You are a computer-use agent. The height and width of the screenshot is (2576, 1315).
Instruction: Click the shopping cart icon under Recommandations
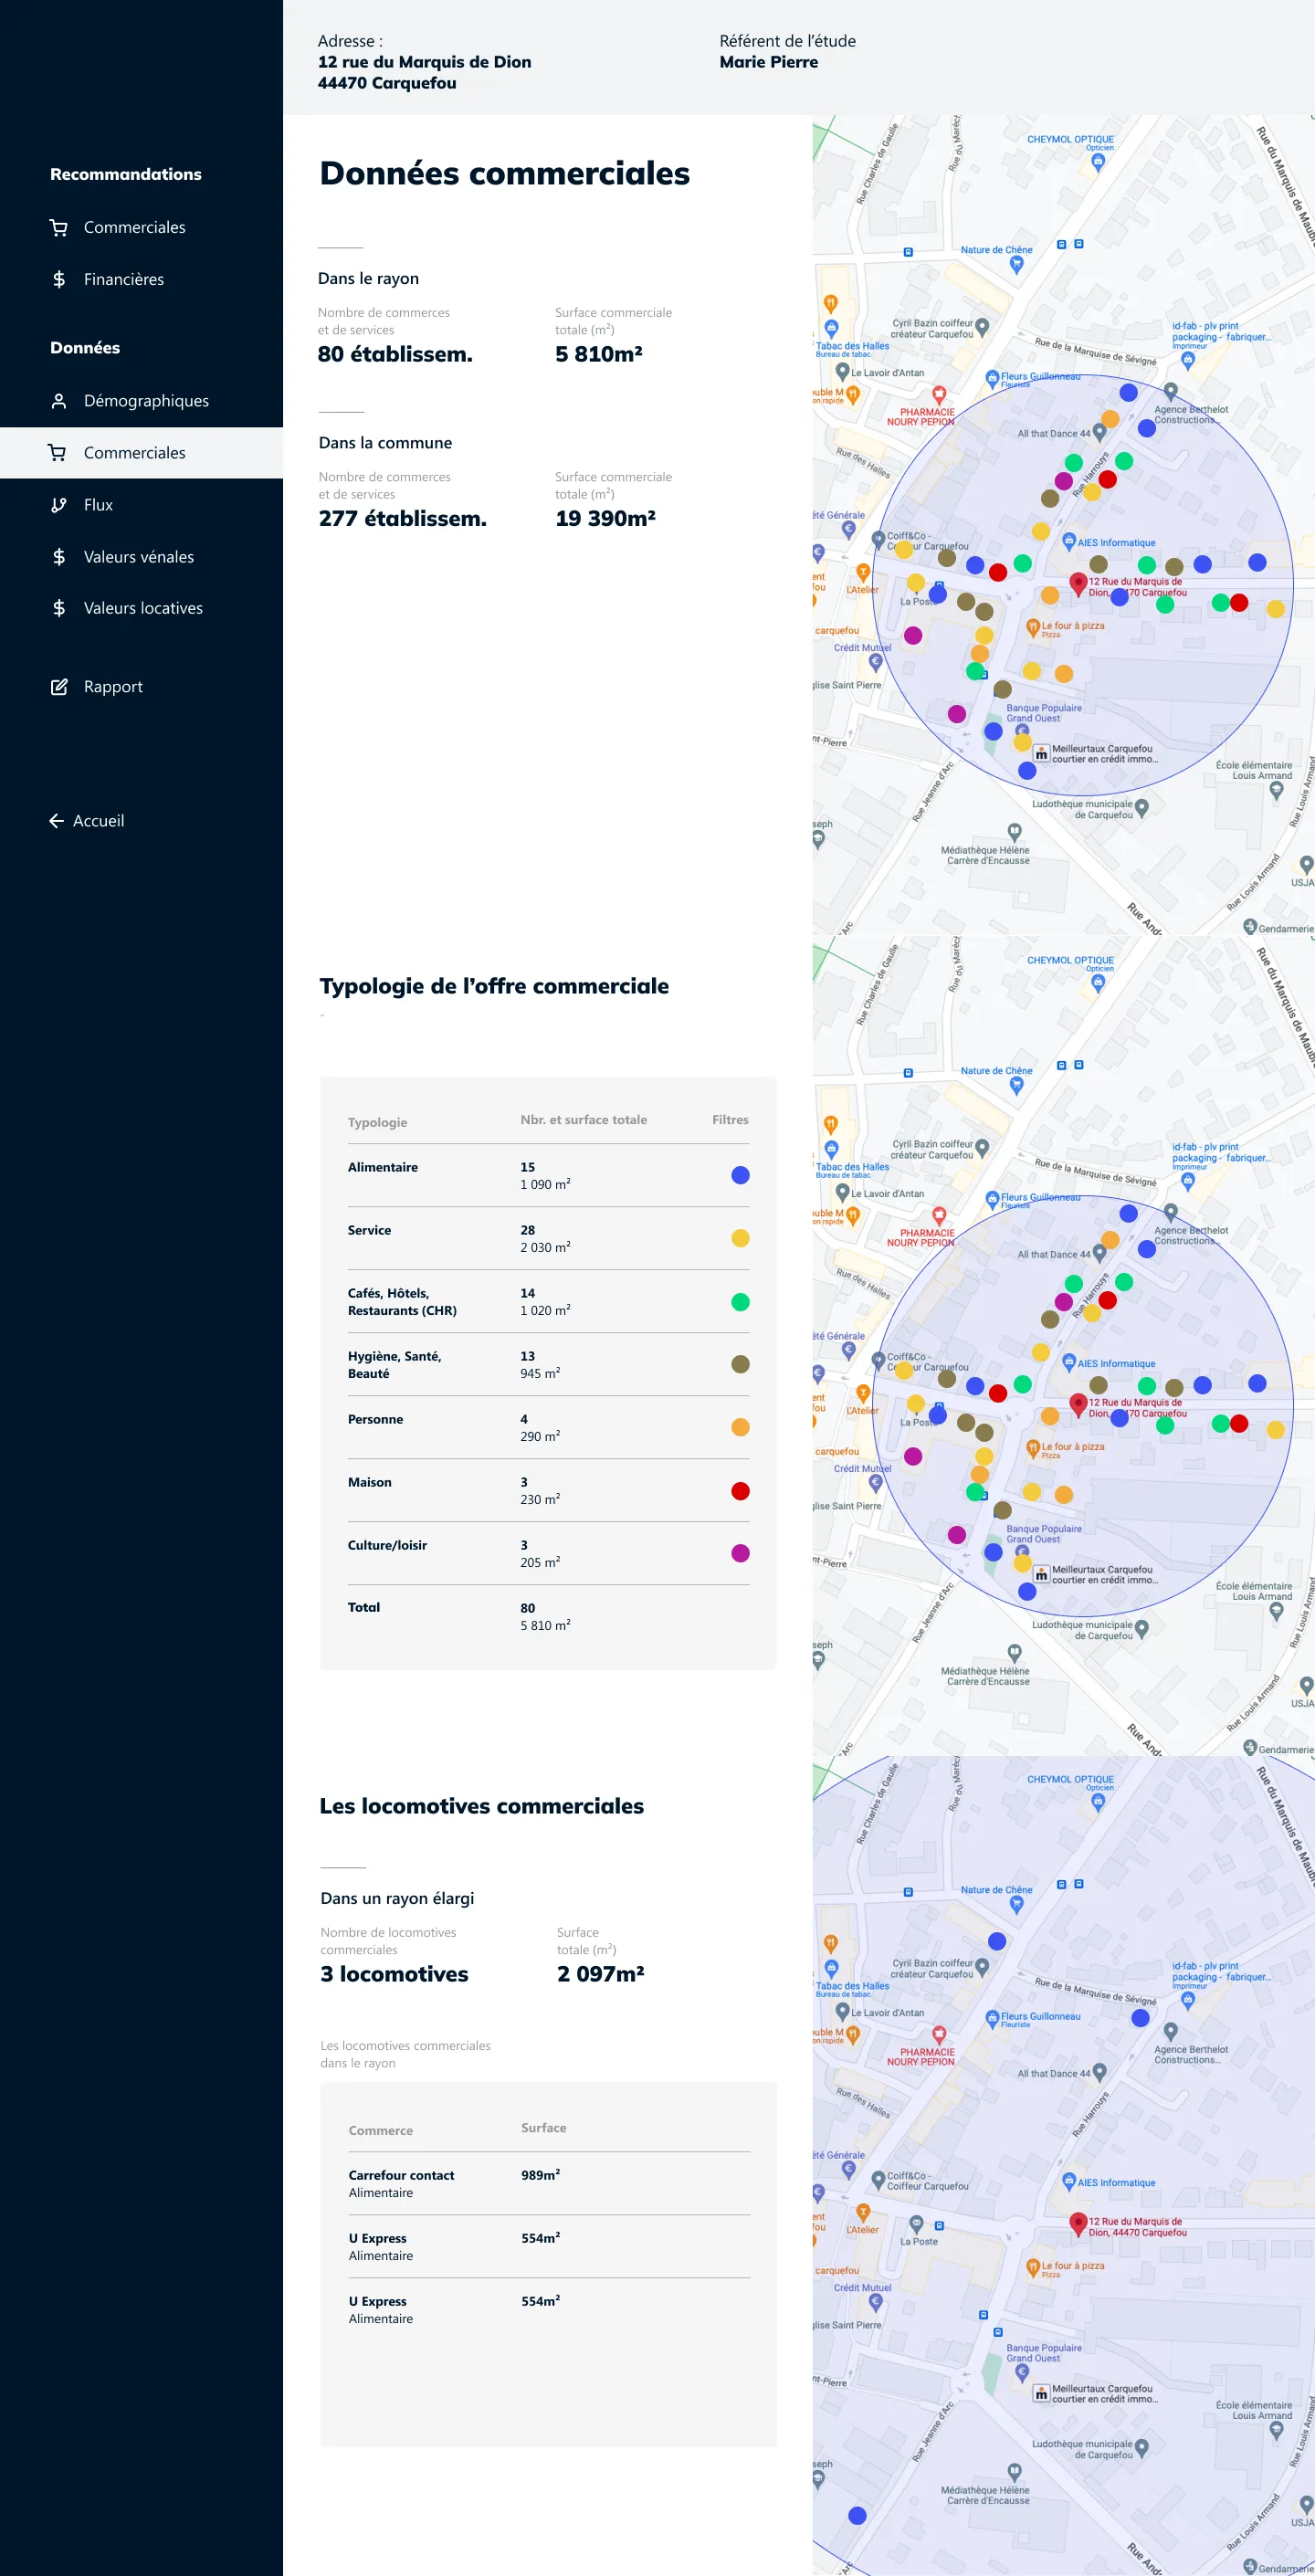coord(59,228)
